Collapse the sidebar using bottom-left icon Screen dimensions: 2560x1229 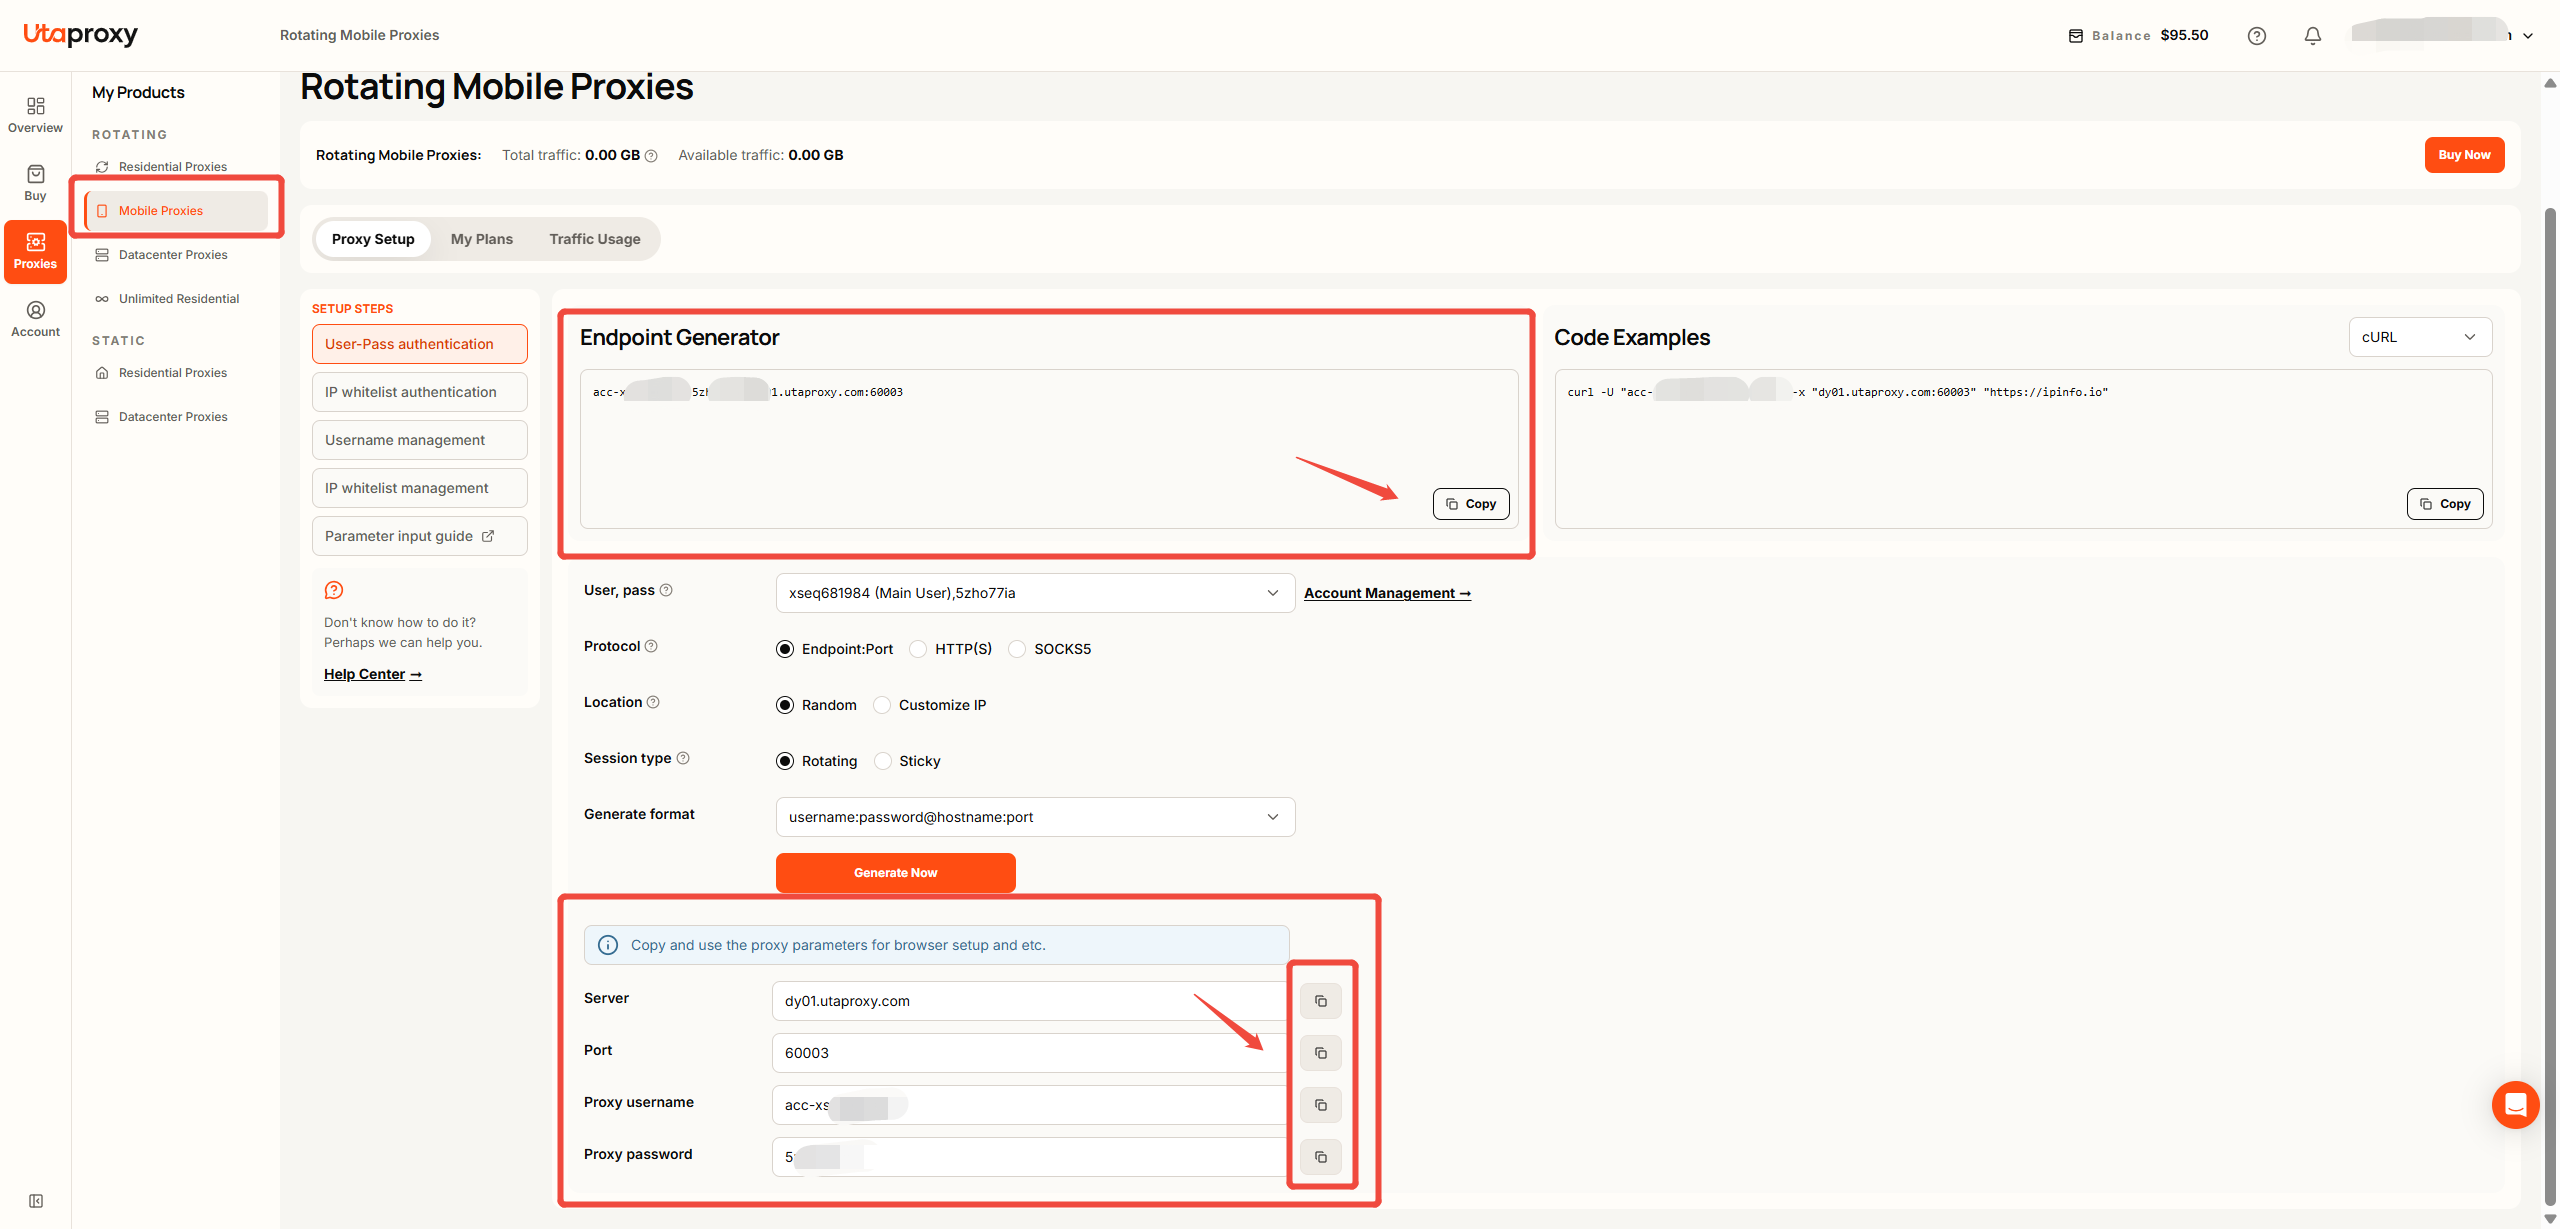(x=36, y=1201)
